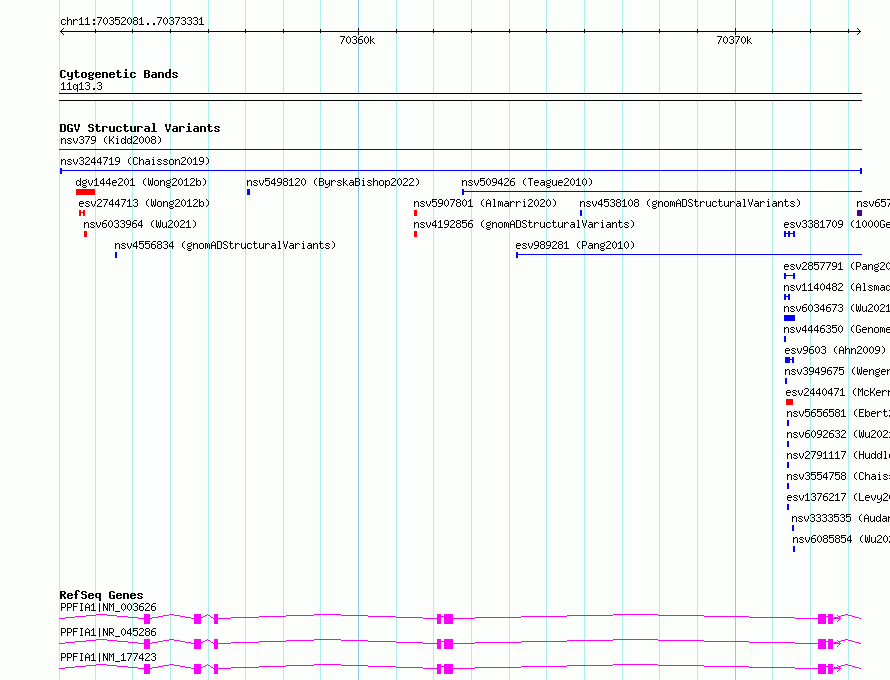Select the esv9603 blue variant glyph
This screenshot has height=680, width=890.
[789, 360]
